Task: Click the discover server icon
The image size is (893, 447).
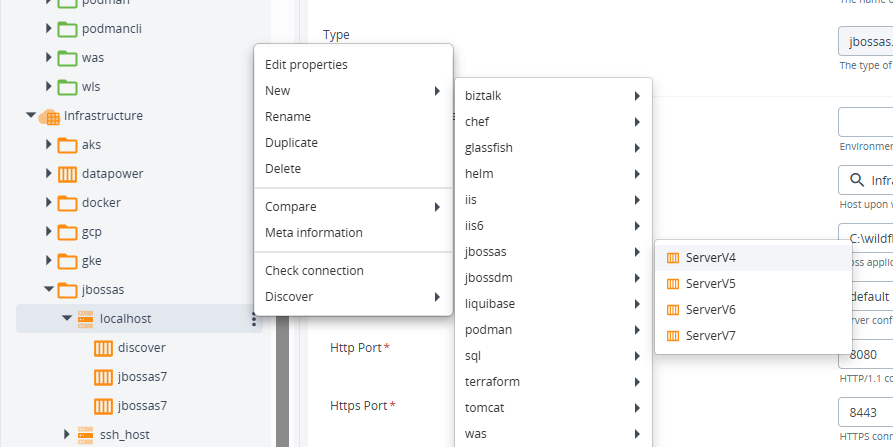Action: click(103, 348)
